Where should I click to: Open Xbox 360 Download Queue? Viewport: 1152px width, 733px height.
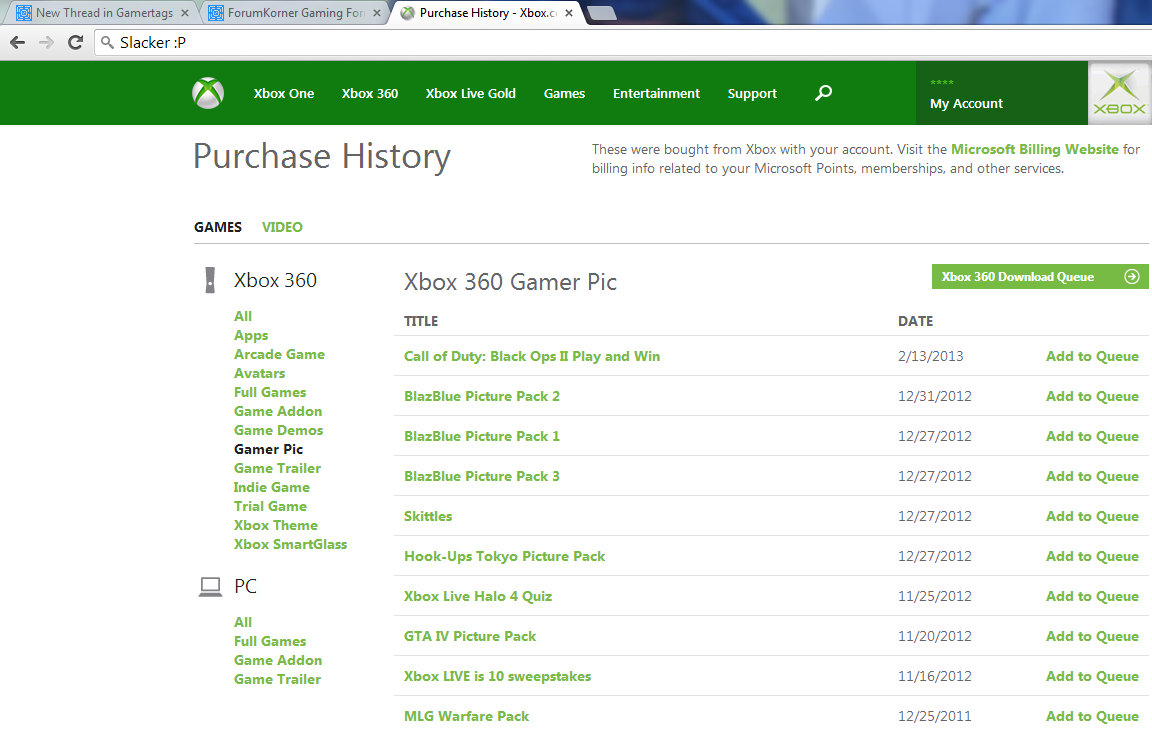click(x=1040, y=277)
